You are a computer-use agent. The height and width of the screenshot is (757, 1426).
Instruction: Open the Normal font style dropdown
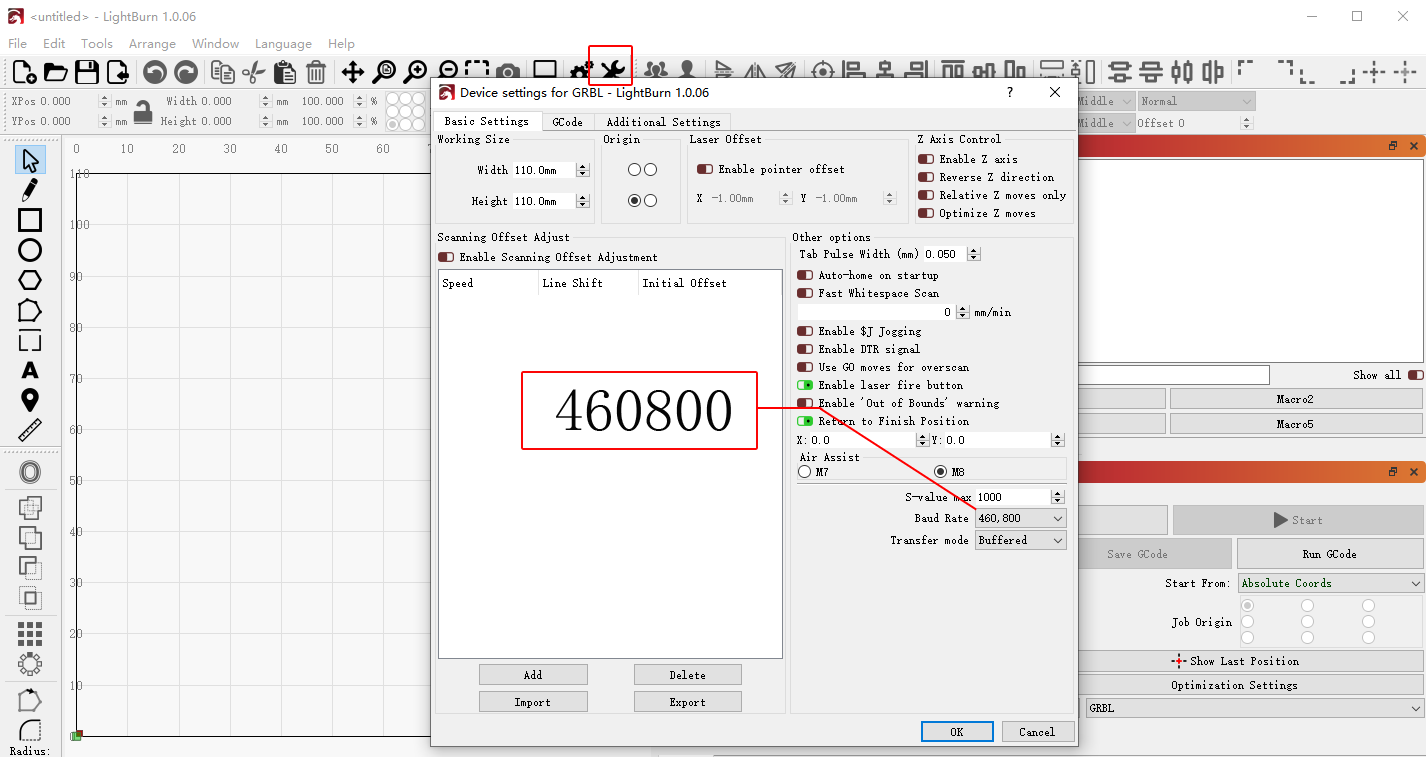(1196, 101)
